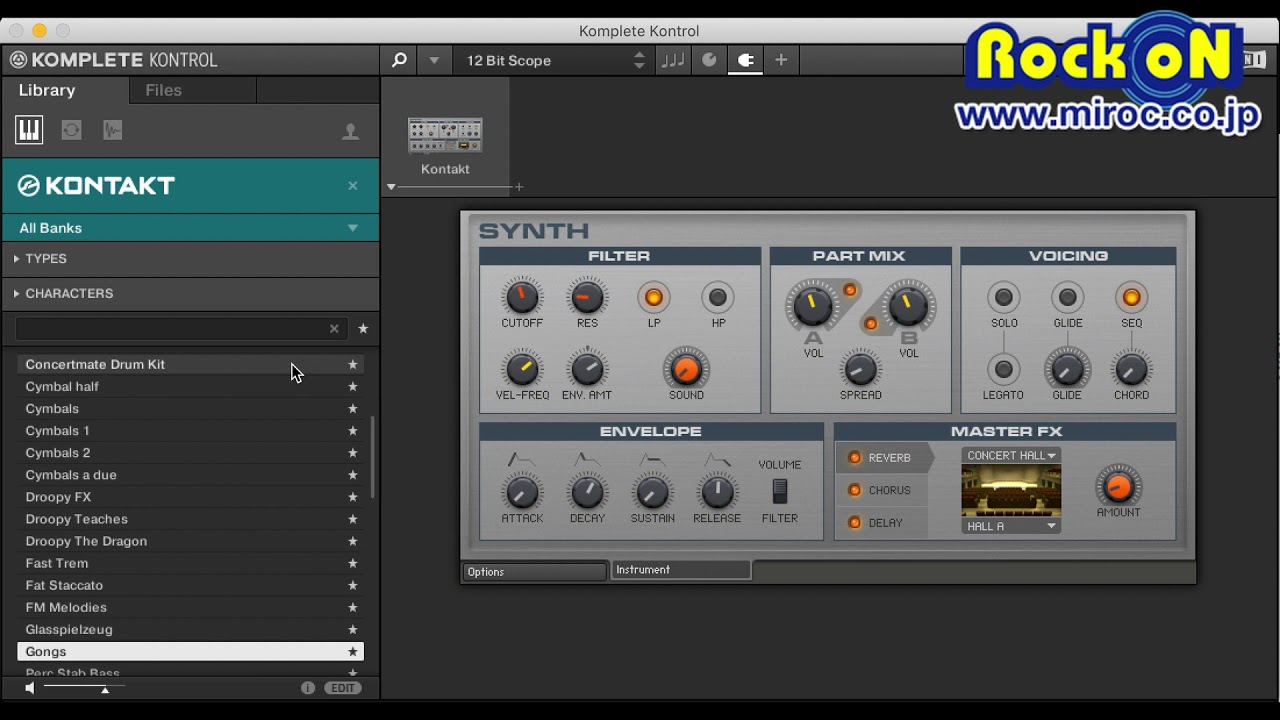Click the ATTACK envelope knob

(521, 492)
